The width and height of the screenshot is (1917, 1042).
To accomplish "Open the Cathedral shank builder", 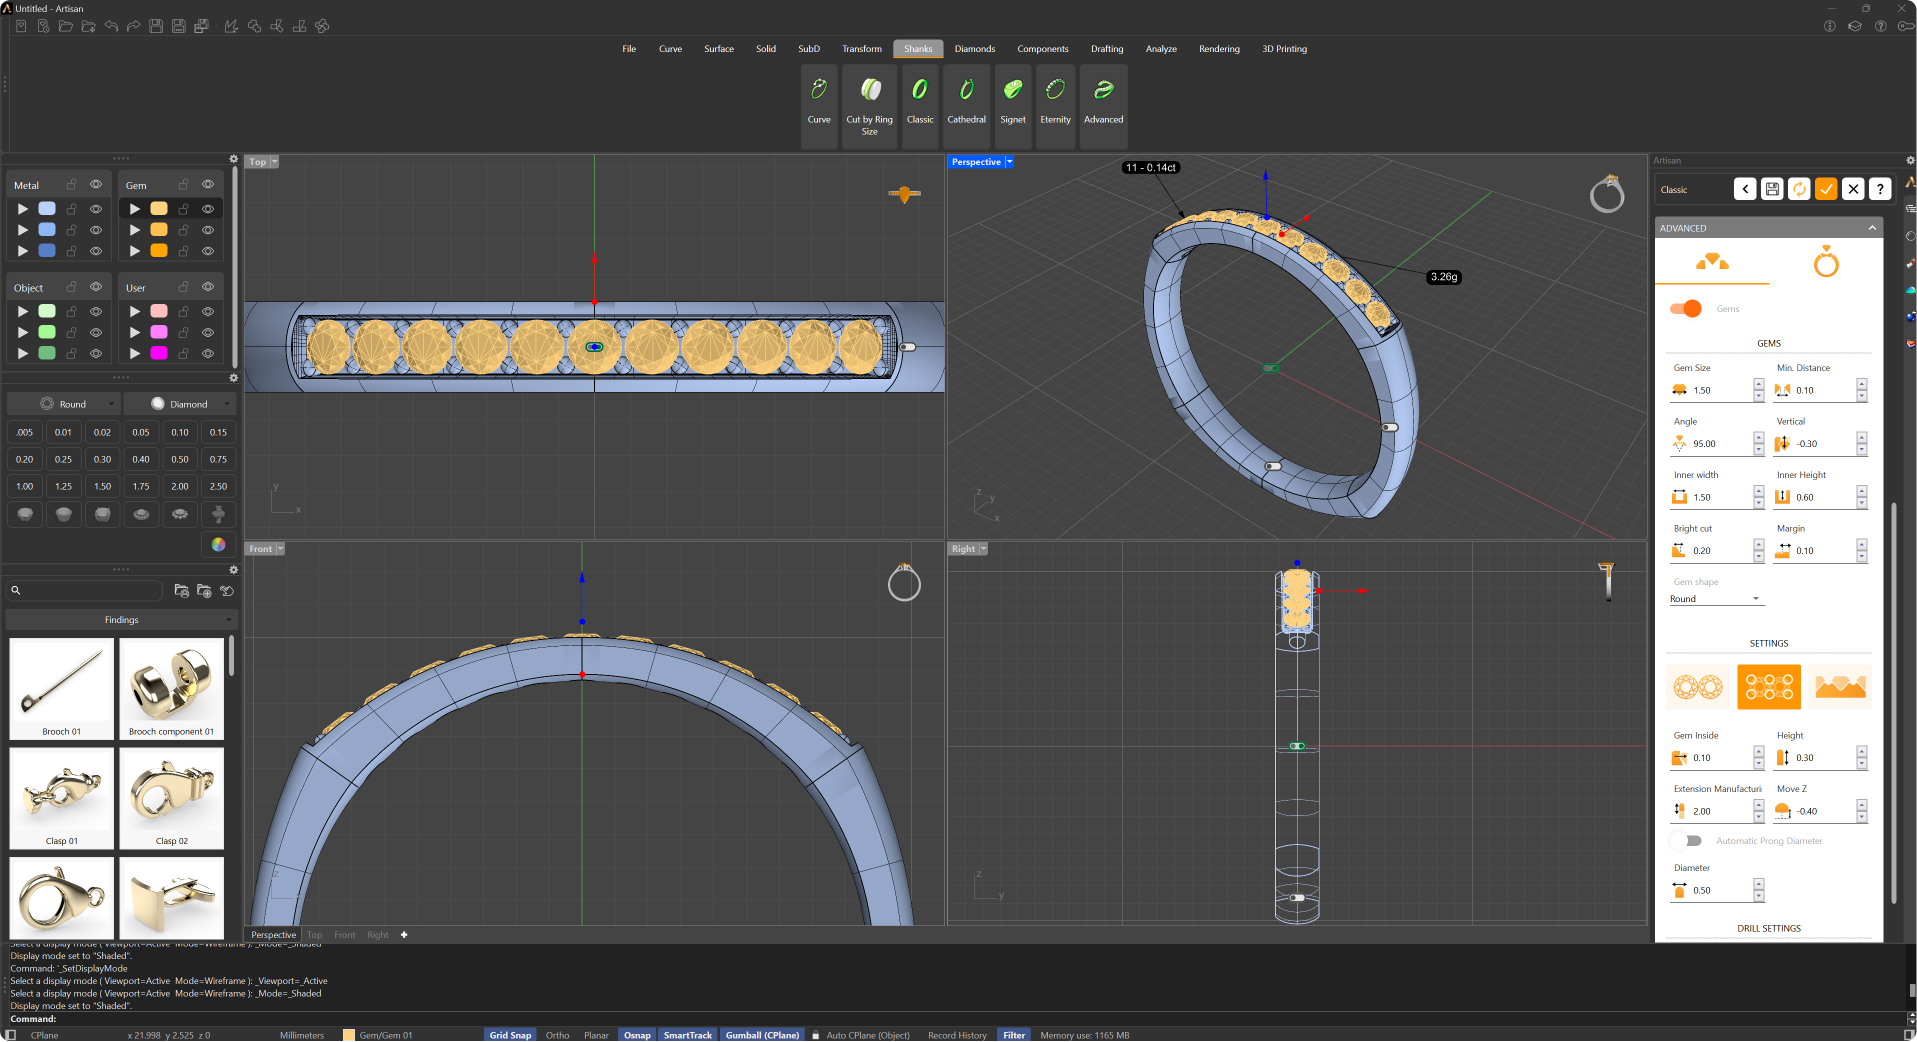I will click(966, 106).
